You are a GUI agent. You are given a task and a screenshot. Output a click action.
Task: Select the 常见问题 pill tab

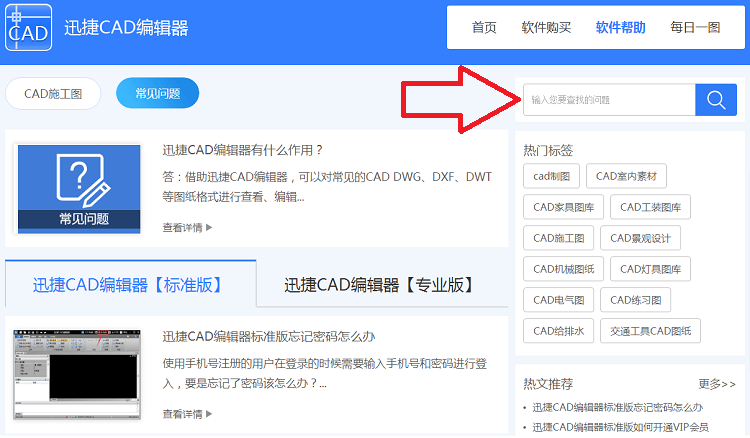coord(157,93)
